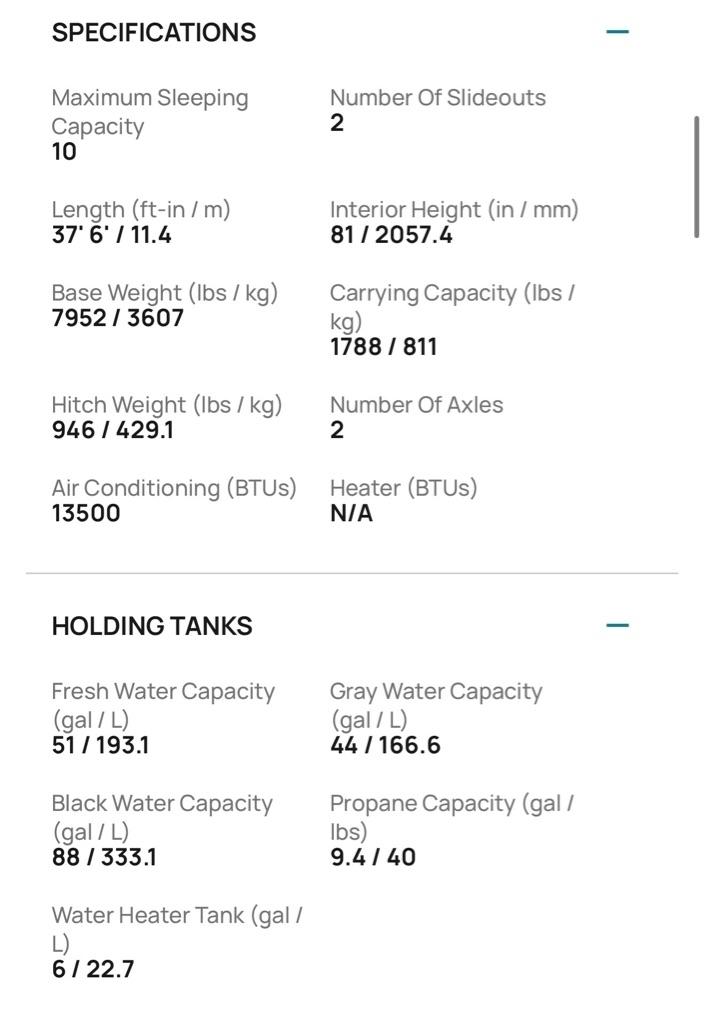
Task: Click gray water value 44 / 166.6
Action: tap(385, 745)
